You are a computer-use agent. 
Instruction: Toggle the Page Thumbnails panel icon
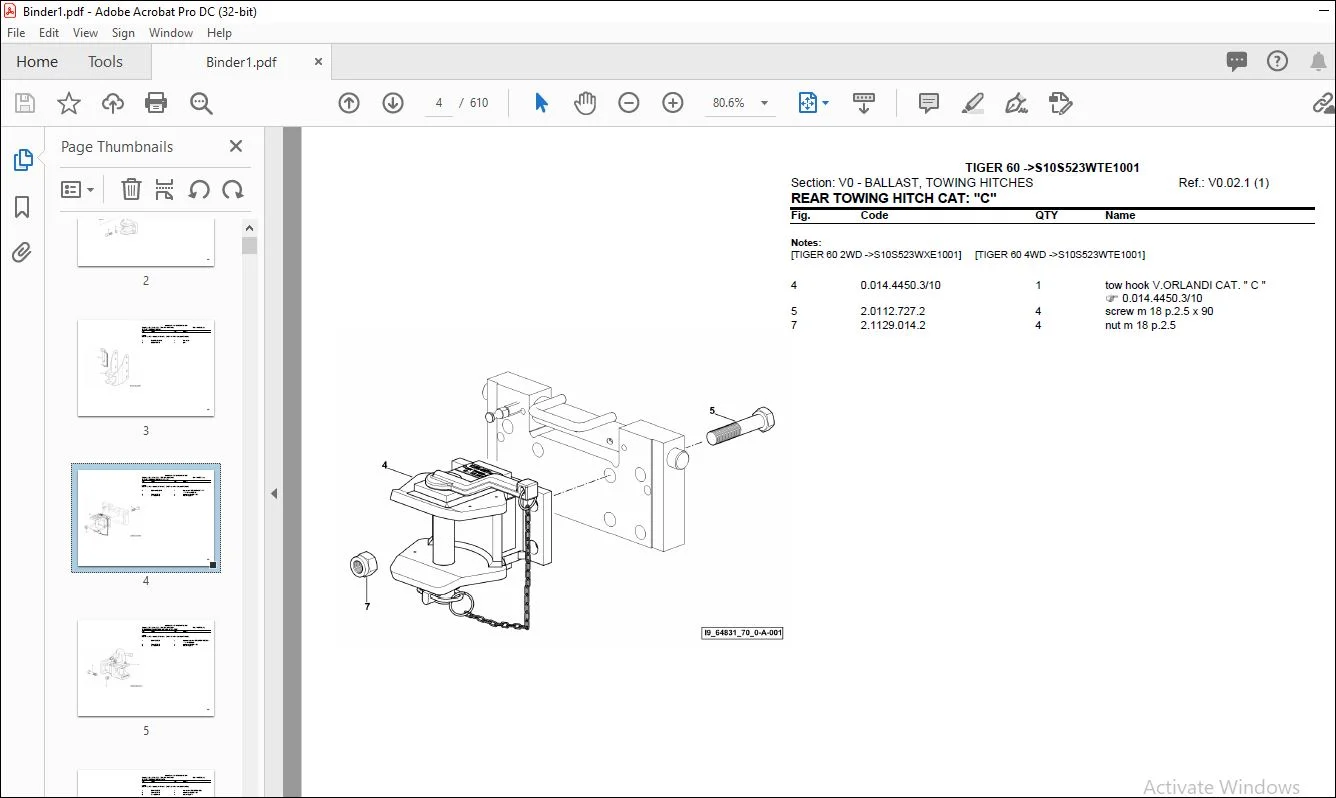coord(22,160)
